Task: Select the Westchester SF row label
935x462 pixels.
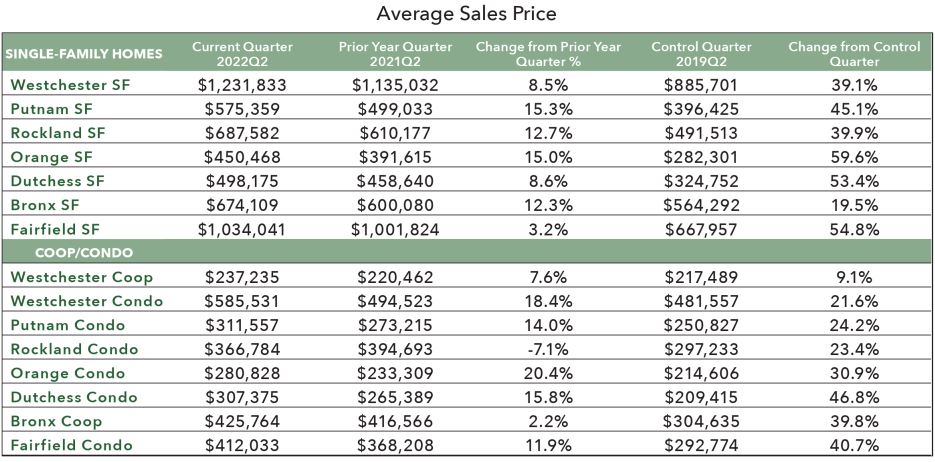Action: coord(70,85)
